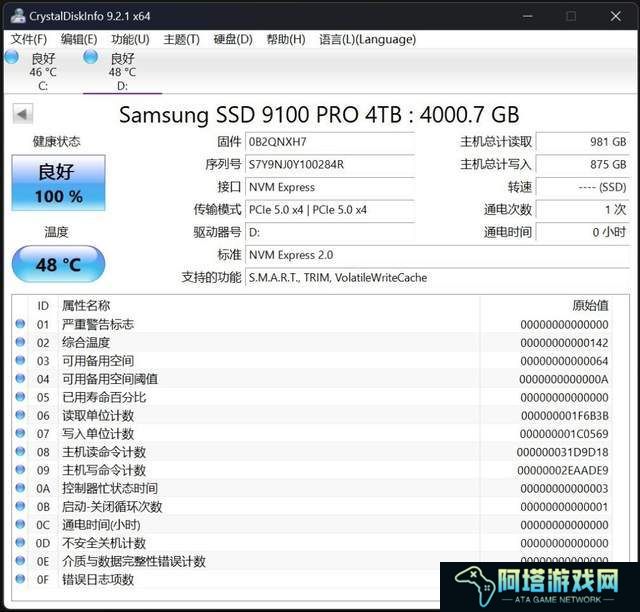
Task: Click status dot for attribute 06 读取单位计数
Action: pyautogui.click(x=20, y=415)
